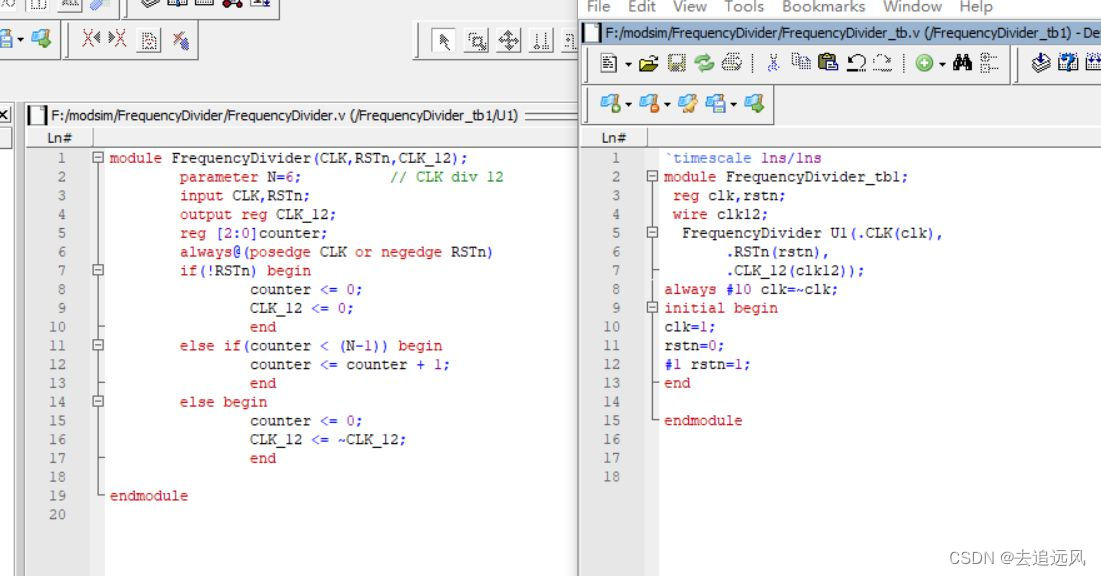Click '#1 rstn=1;' code line

pyautogui.click(x=707, y=365)
